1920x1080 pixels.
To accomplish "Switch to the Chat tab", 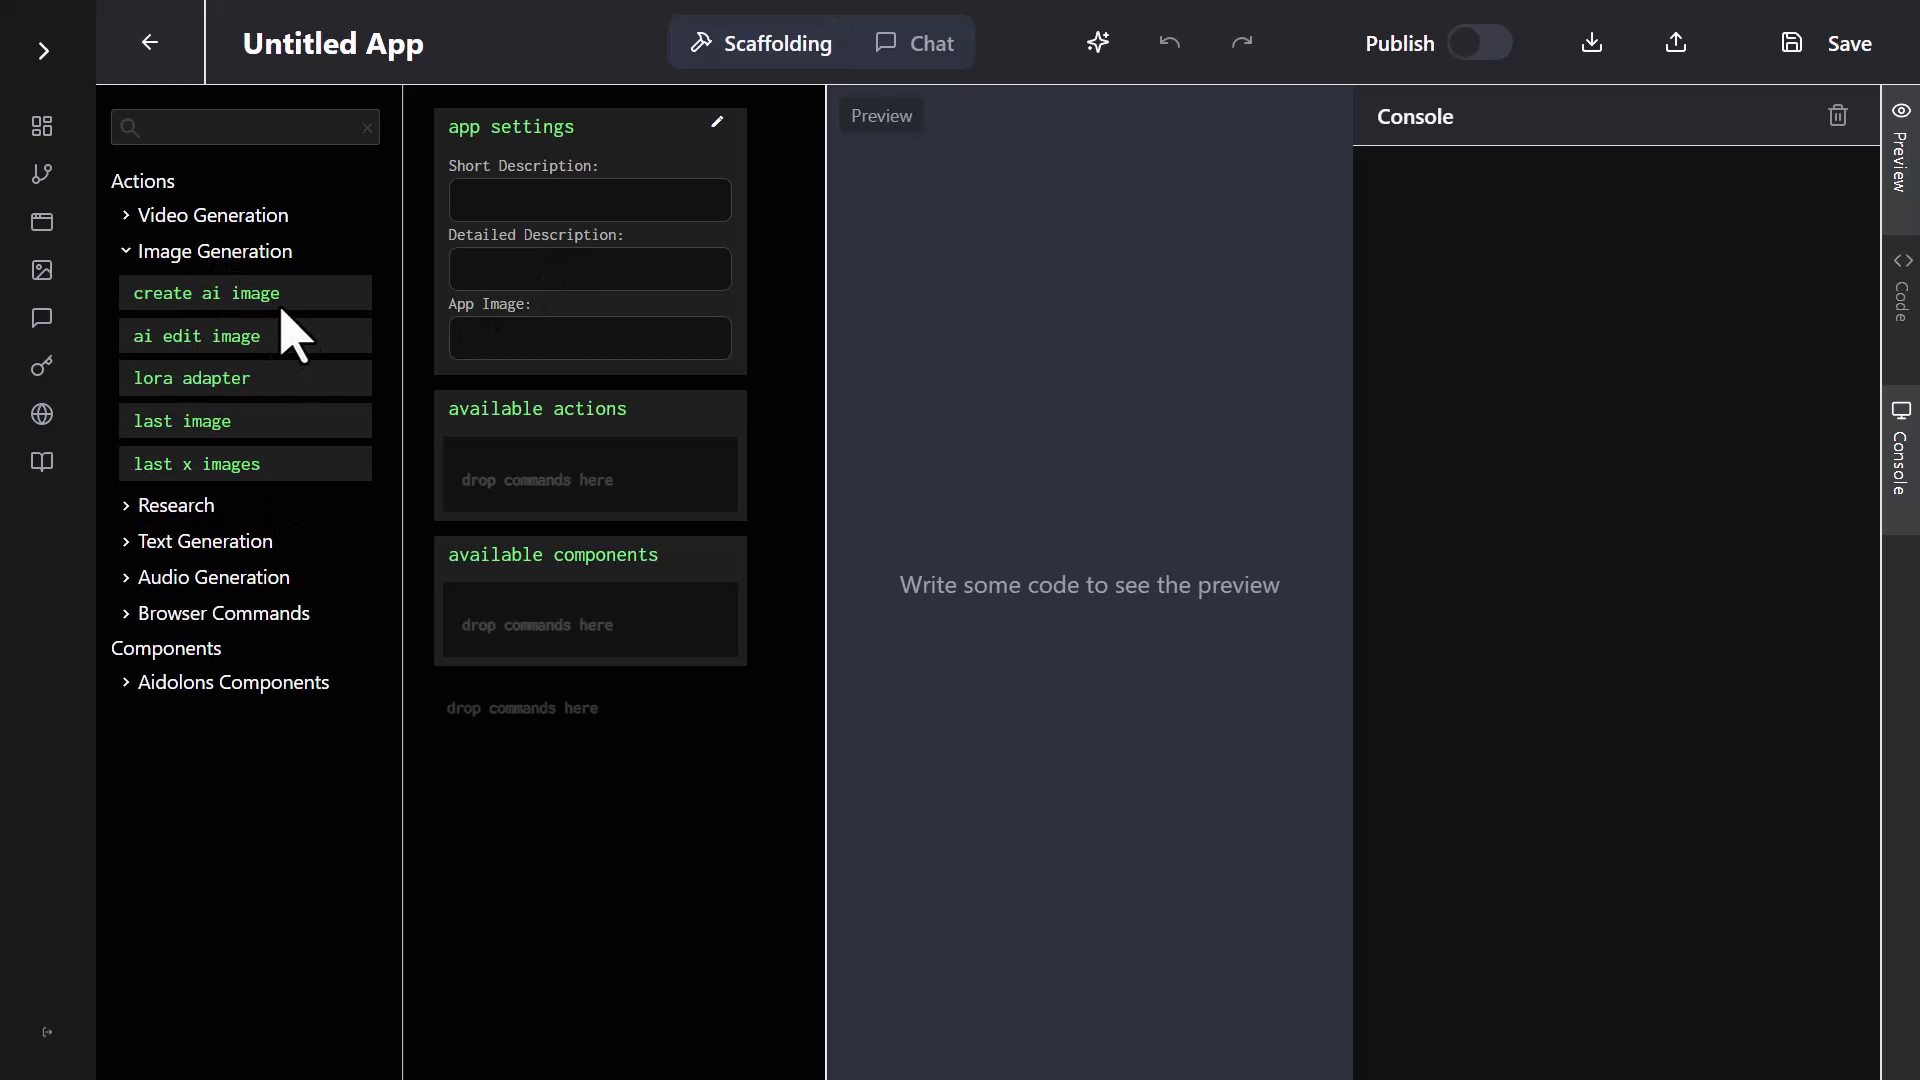I will [x=913, y=43].
